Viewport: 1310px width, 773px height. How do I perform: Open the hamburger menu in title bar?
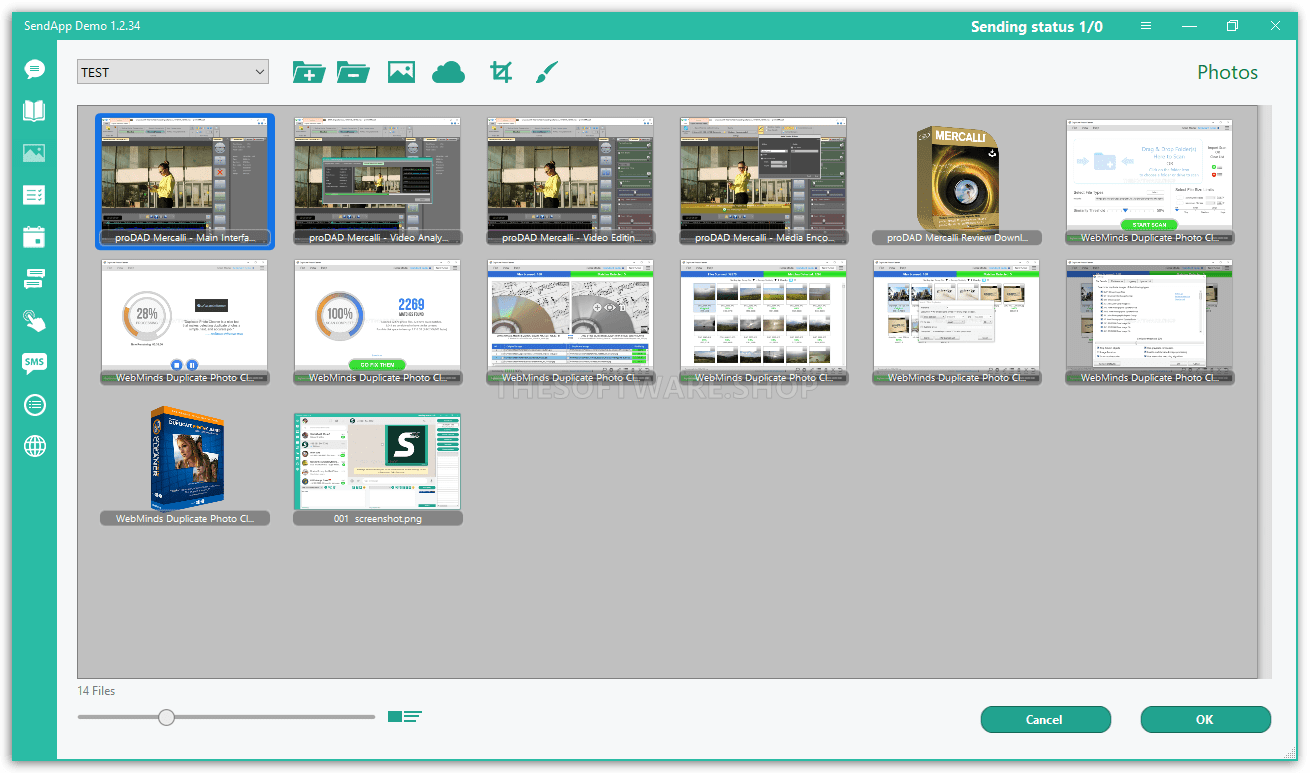pos(1146,26)
